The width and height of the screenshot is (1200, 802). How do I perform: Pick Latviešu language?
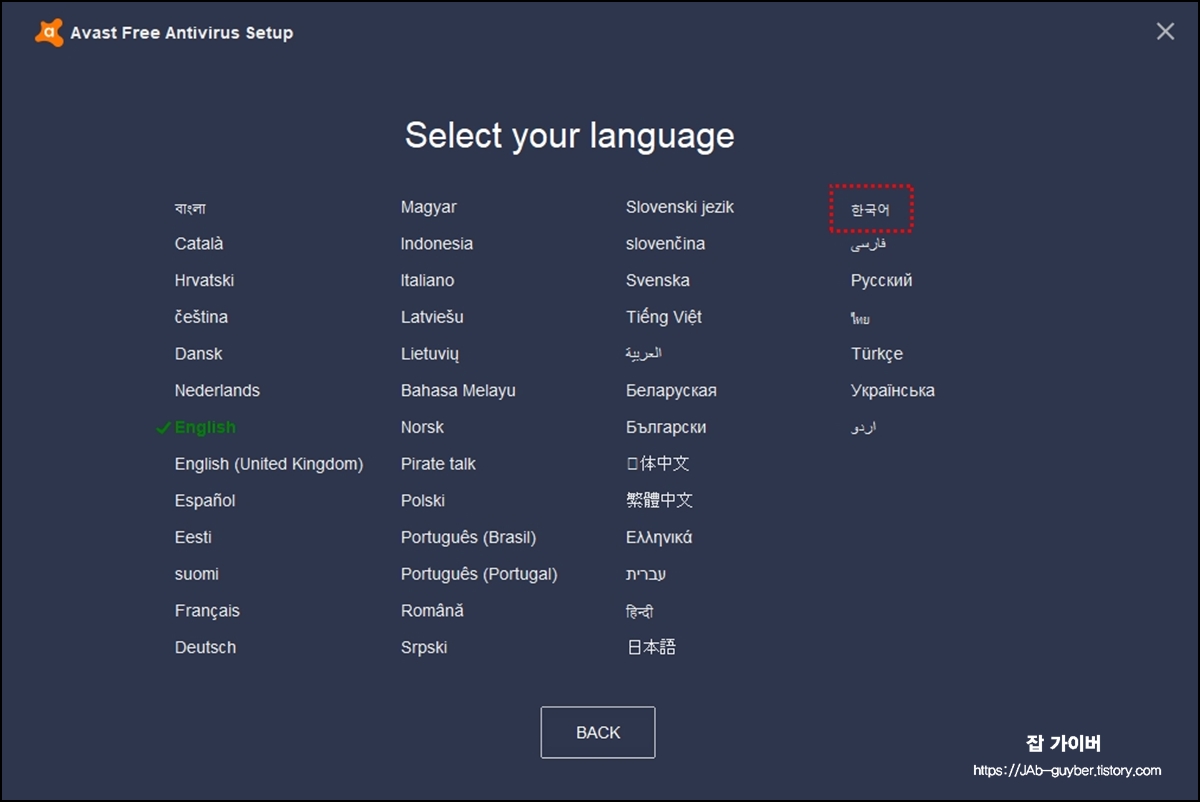click(x=432, y=317)
